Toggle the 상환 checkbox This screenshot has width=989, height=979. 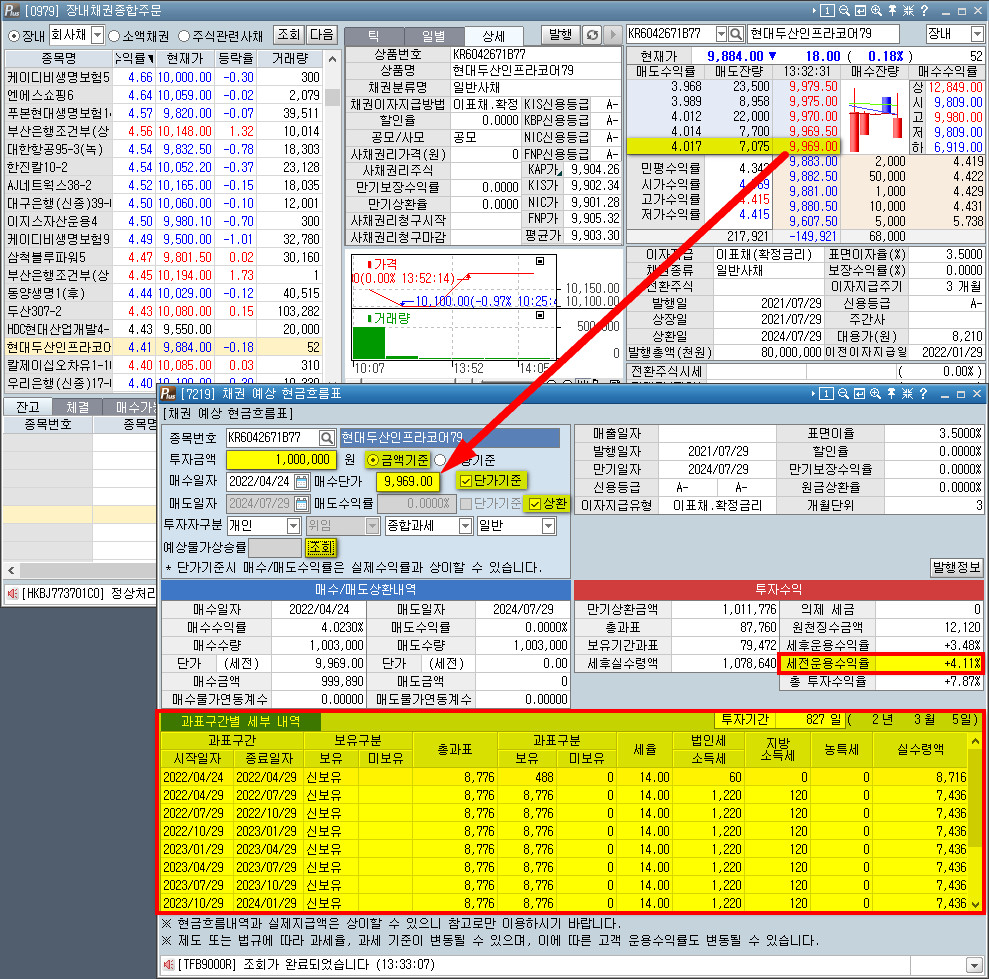click(535, 503)
